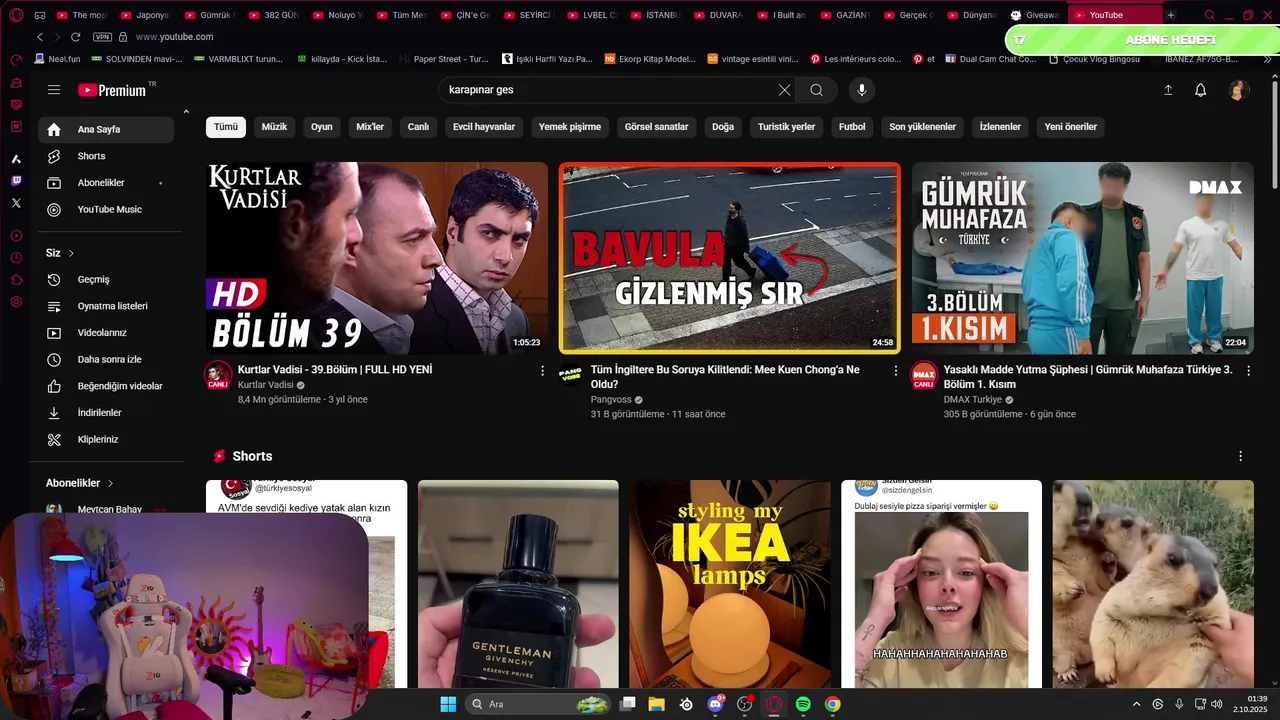Select the Canlı filter chip
The height and width of the screenshot is (720, 1280).
tap(418, 127)
